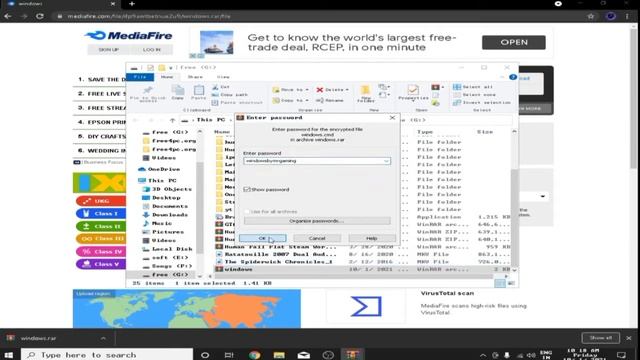
Task: Open Local Disk in the navigation pane
Action: click(x=167, y=249)
